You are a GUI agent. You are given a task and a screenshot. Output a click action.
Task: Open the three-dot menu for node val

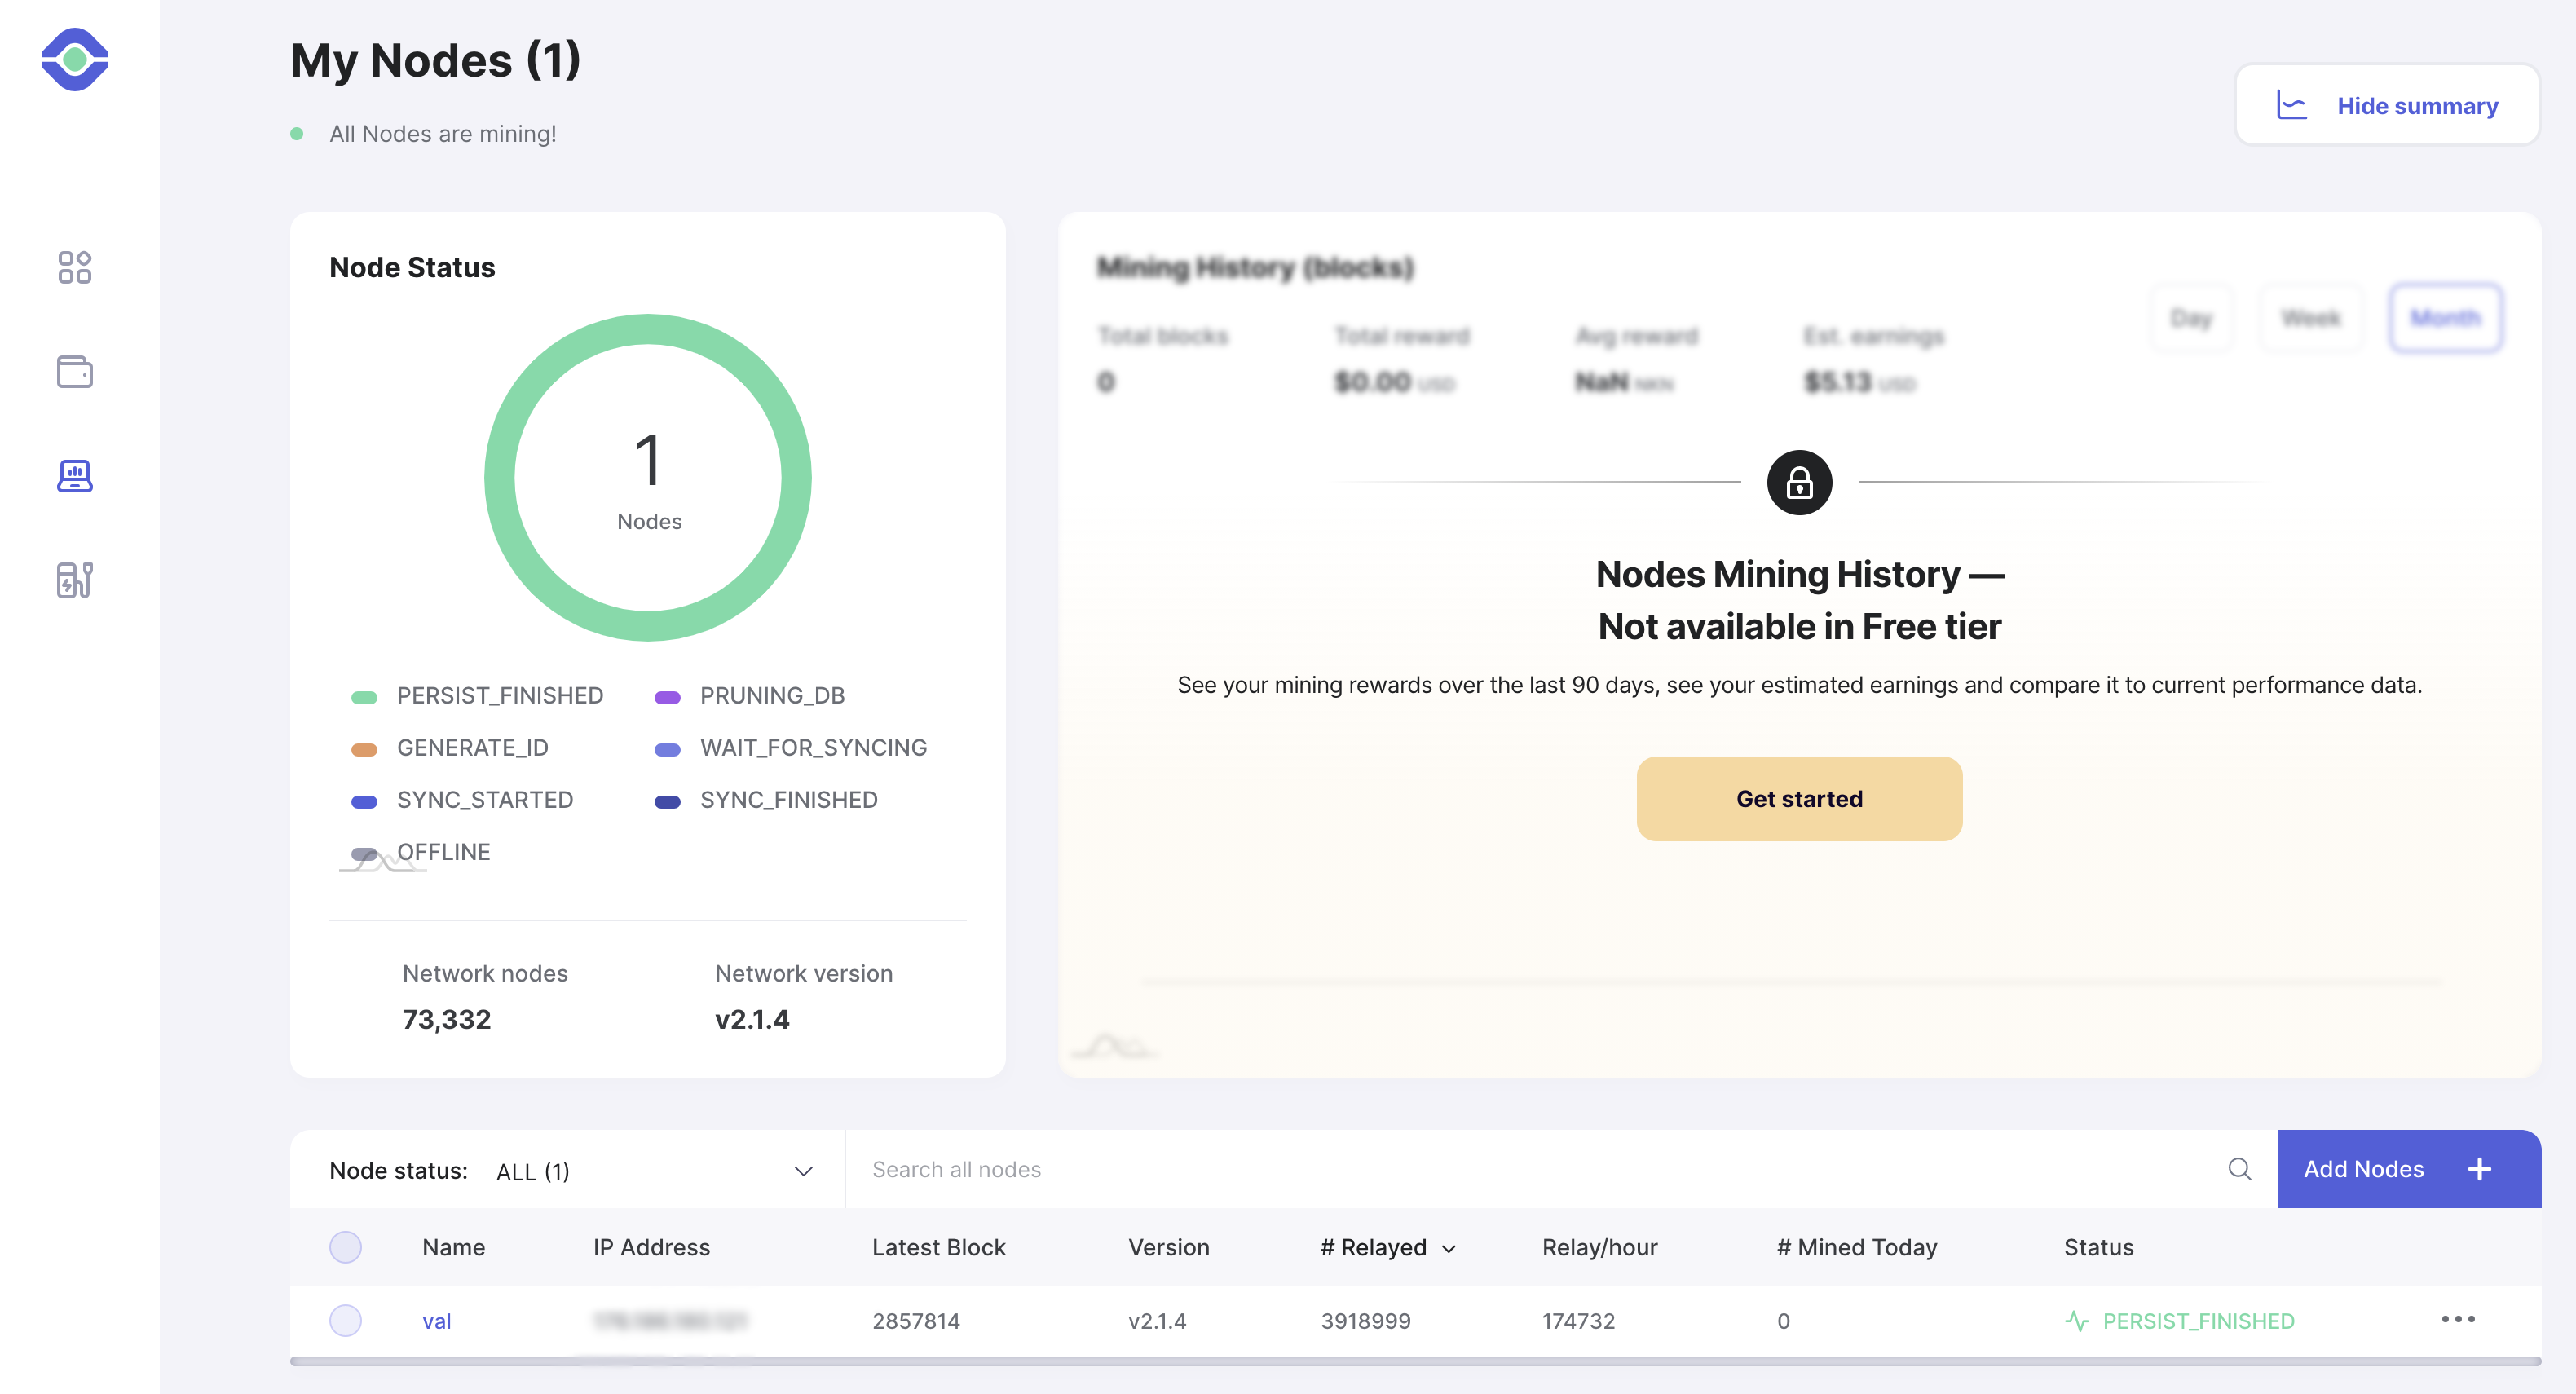[2458, 1320]
